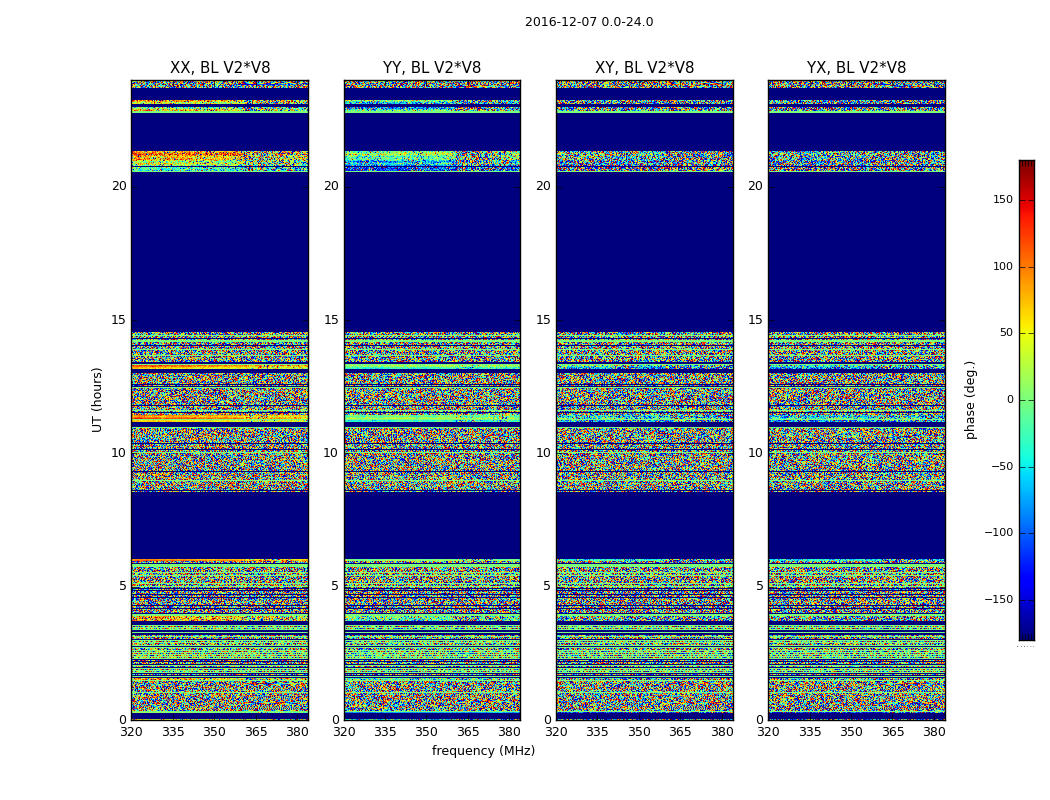1050x800 pixels.
Task: Click the 100 tick label on the colorbar
Action: [1002, 267]
